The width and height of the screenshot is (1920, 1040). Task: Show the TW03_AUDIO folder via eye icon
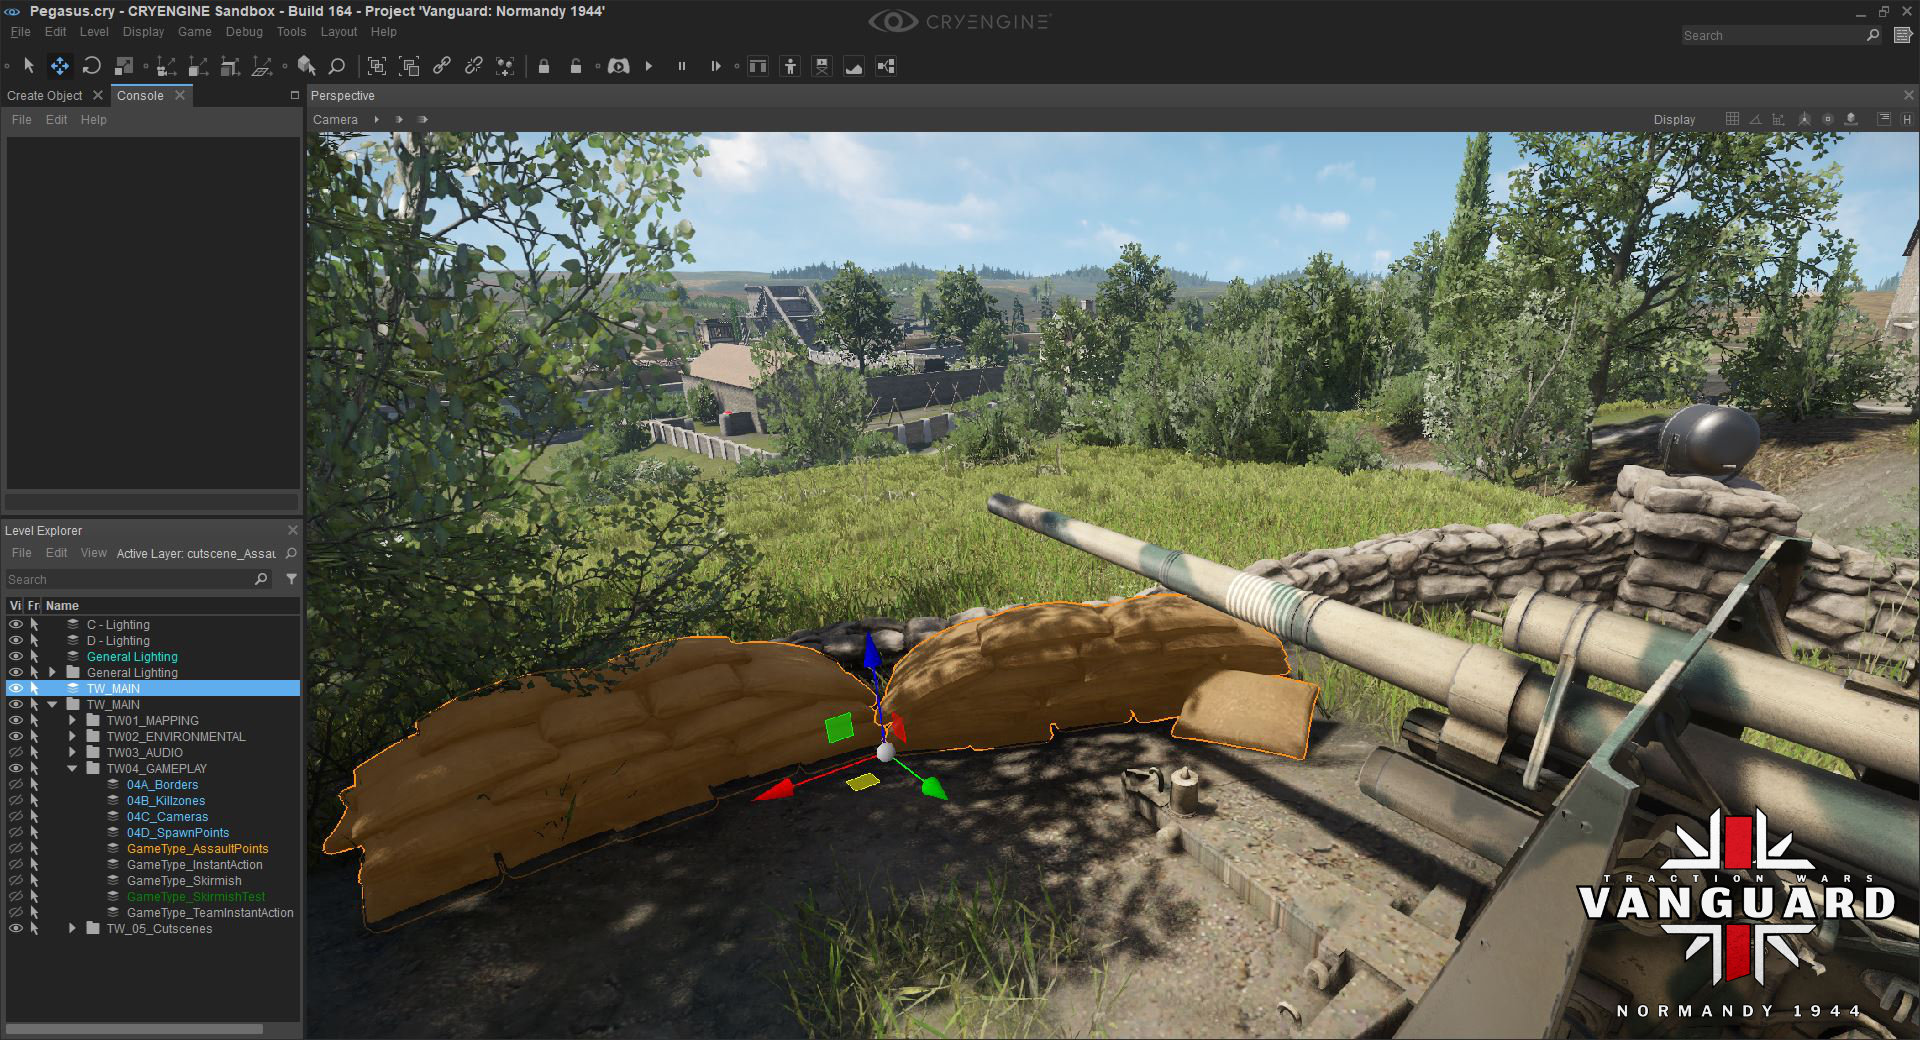point(15,752)
